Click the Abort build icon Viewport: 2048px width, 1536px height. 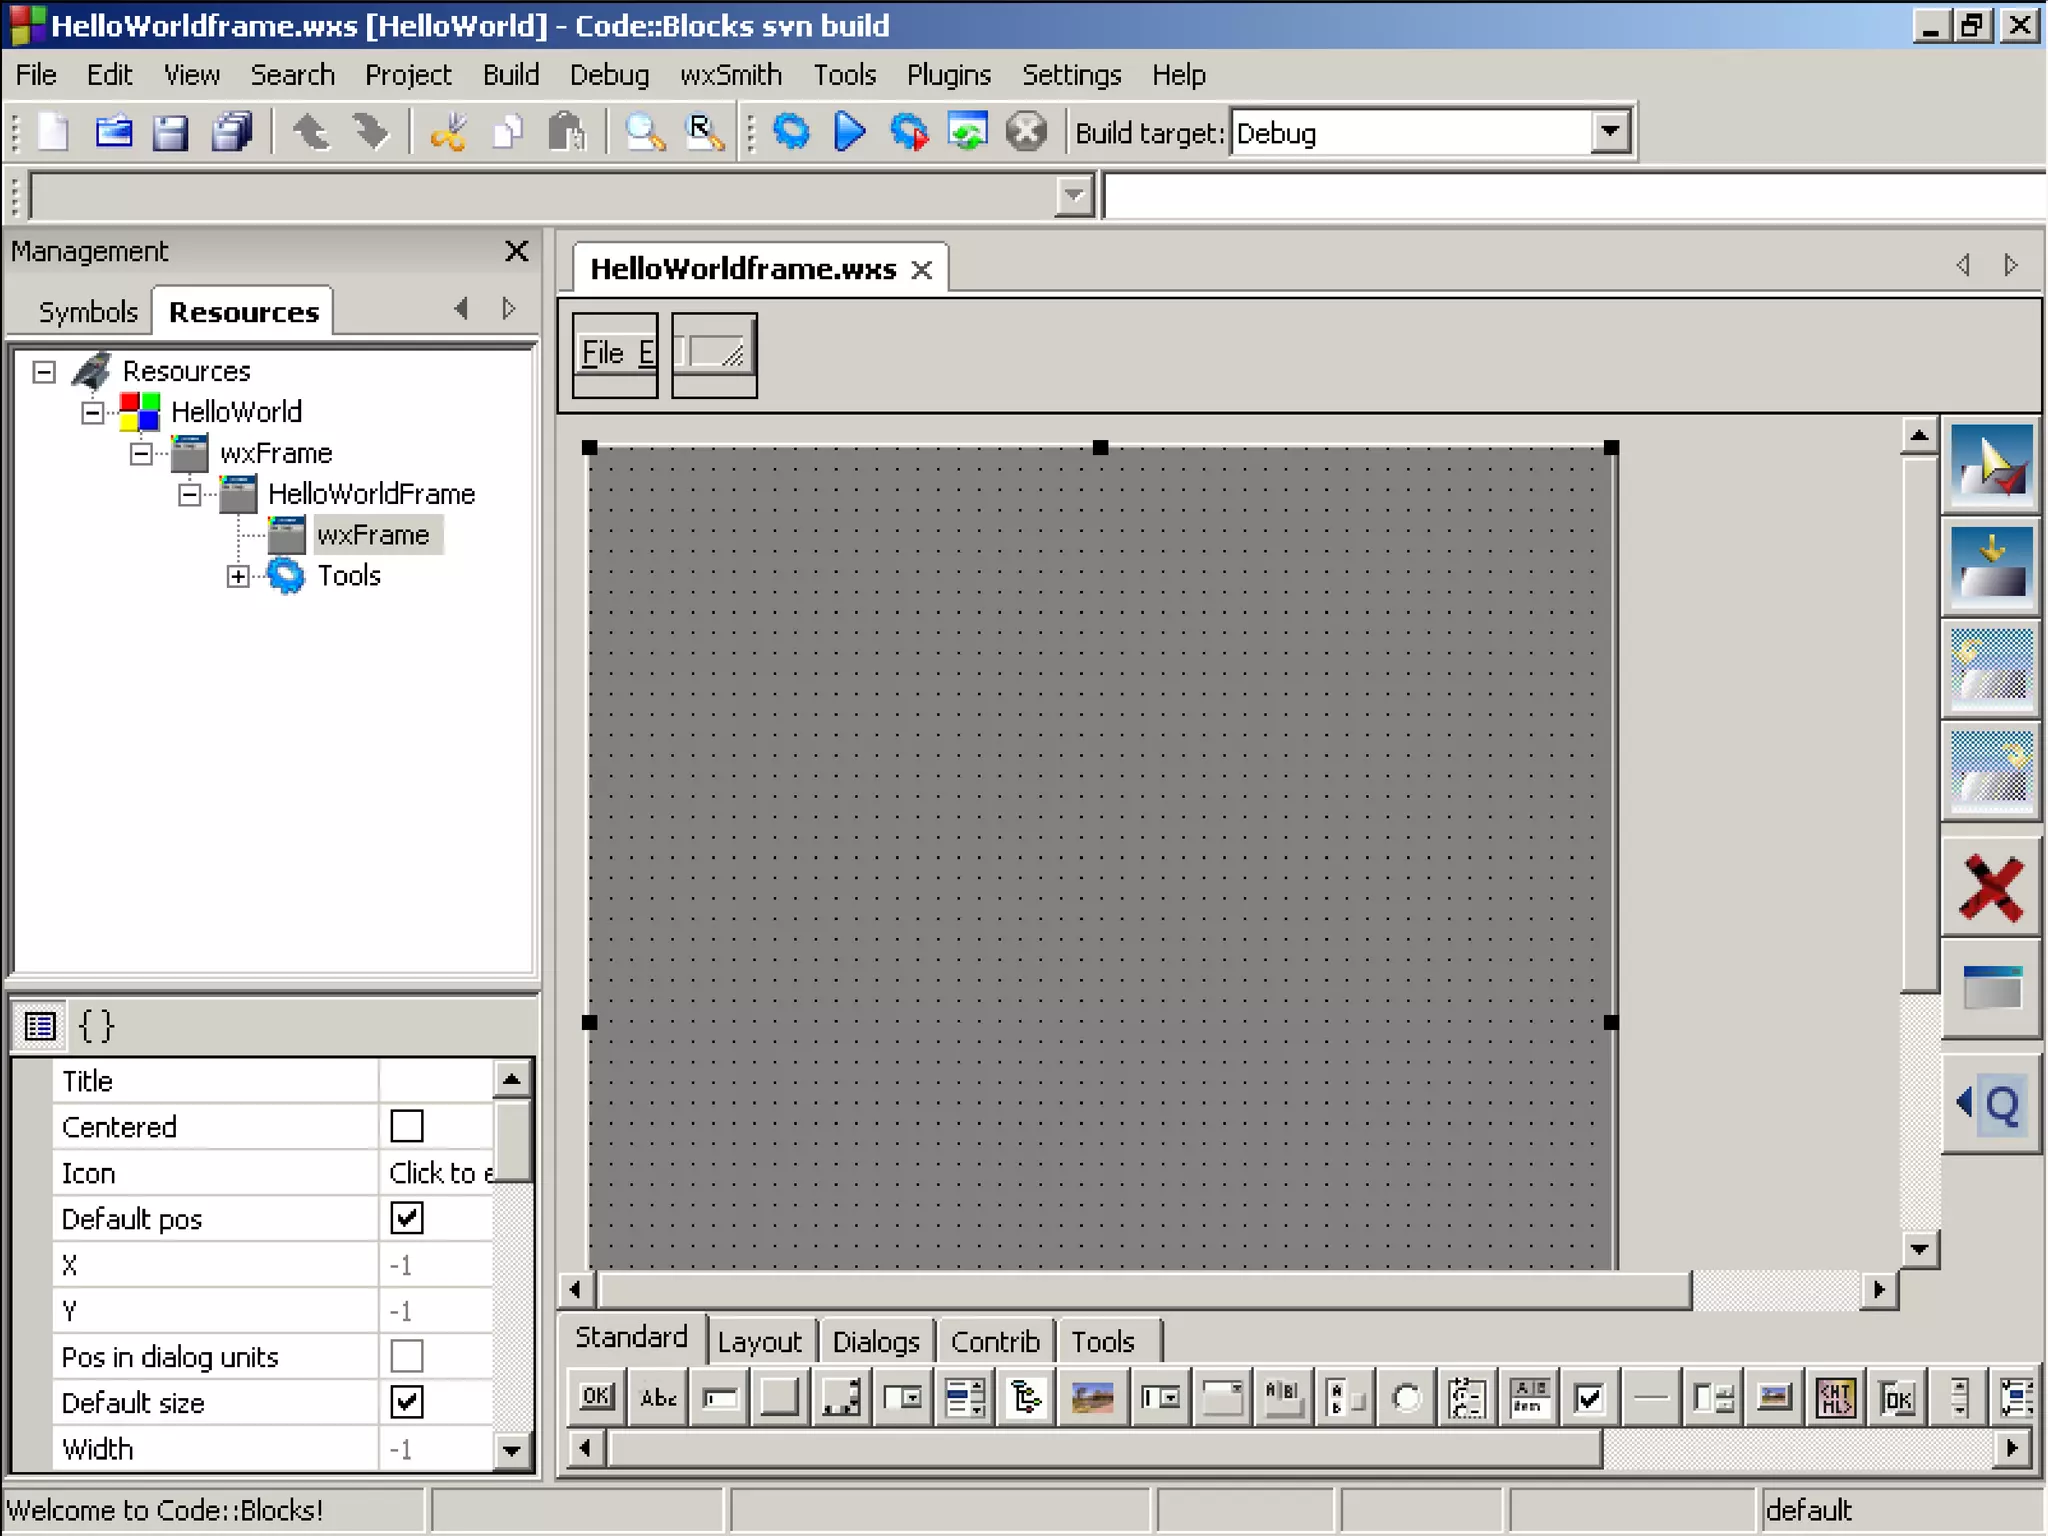point(1025,132)
